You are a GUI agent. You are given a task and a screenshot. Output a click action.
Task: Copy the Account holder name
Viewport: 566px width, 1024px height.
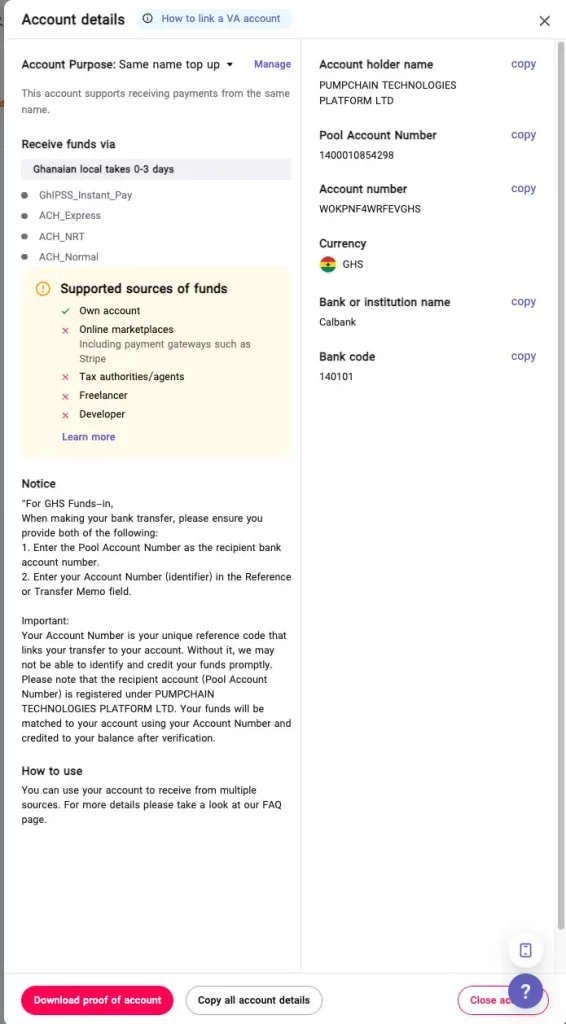pyautogui.click(x=523, y=64)
